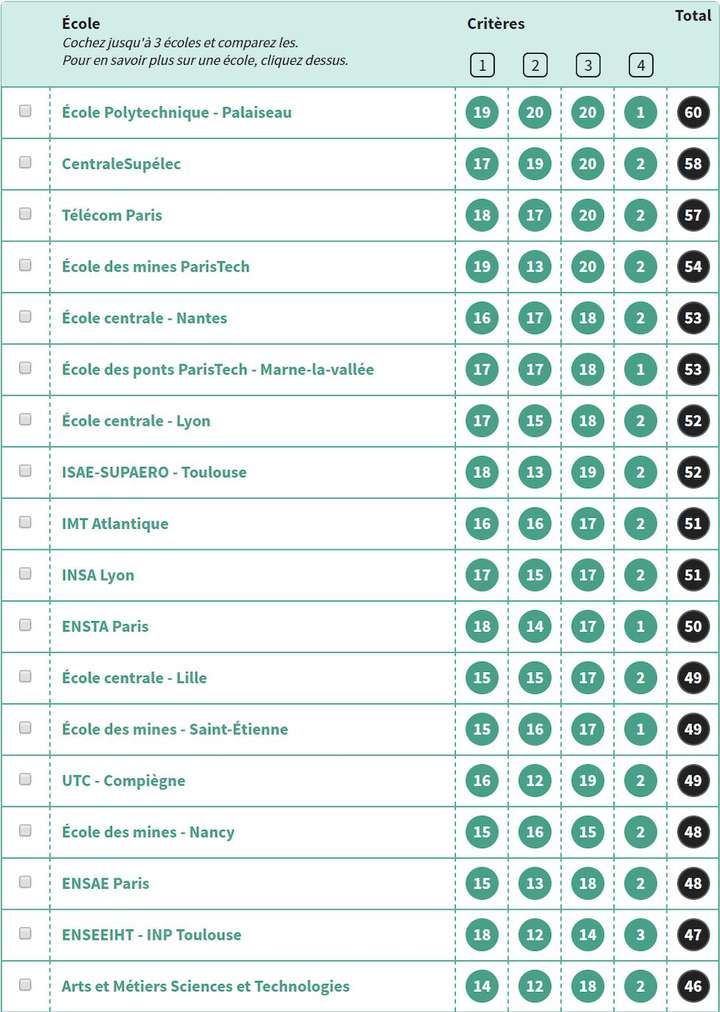Check the École Polytechnique - Palaiseau checkbox
Viewport: 720px width, 1012px height.
pos(26,111)
